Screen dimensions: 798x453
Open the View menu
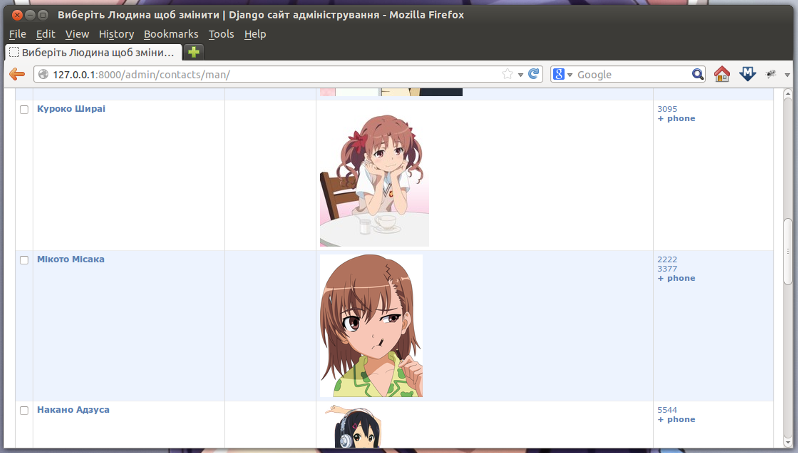(77, 34)
